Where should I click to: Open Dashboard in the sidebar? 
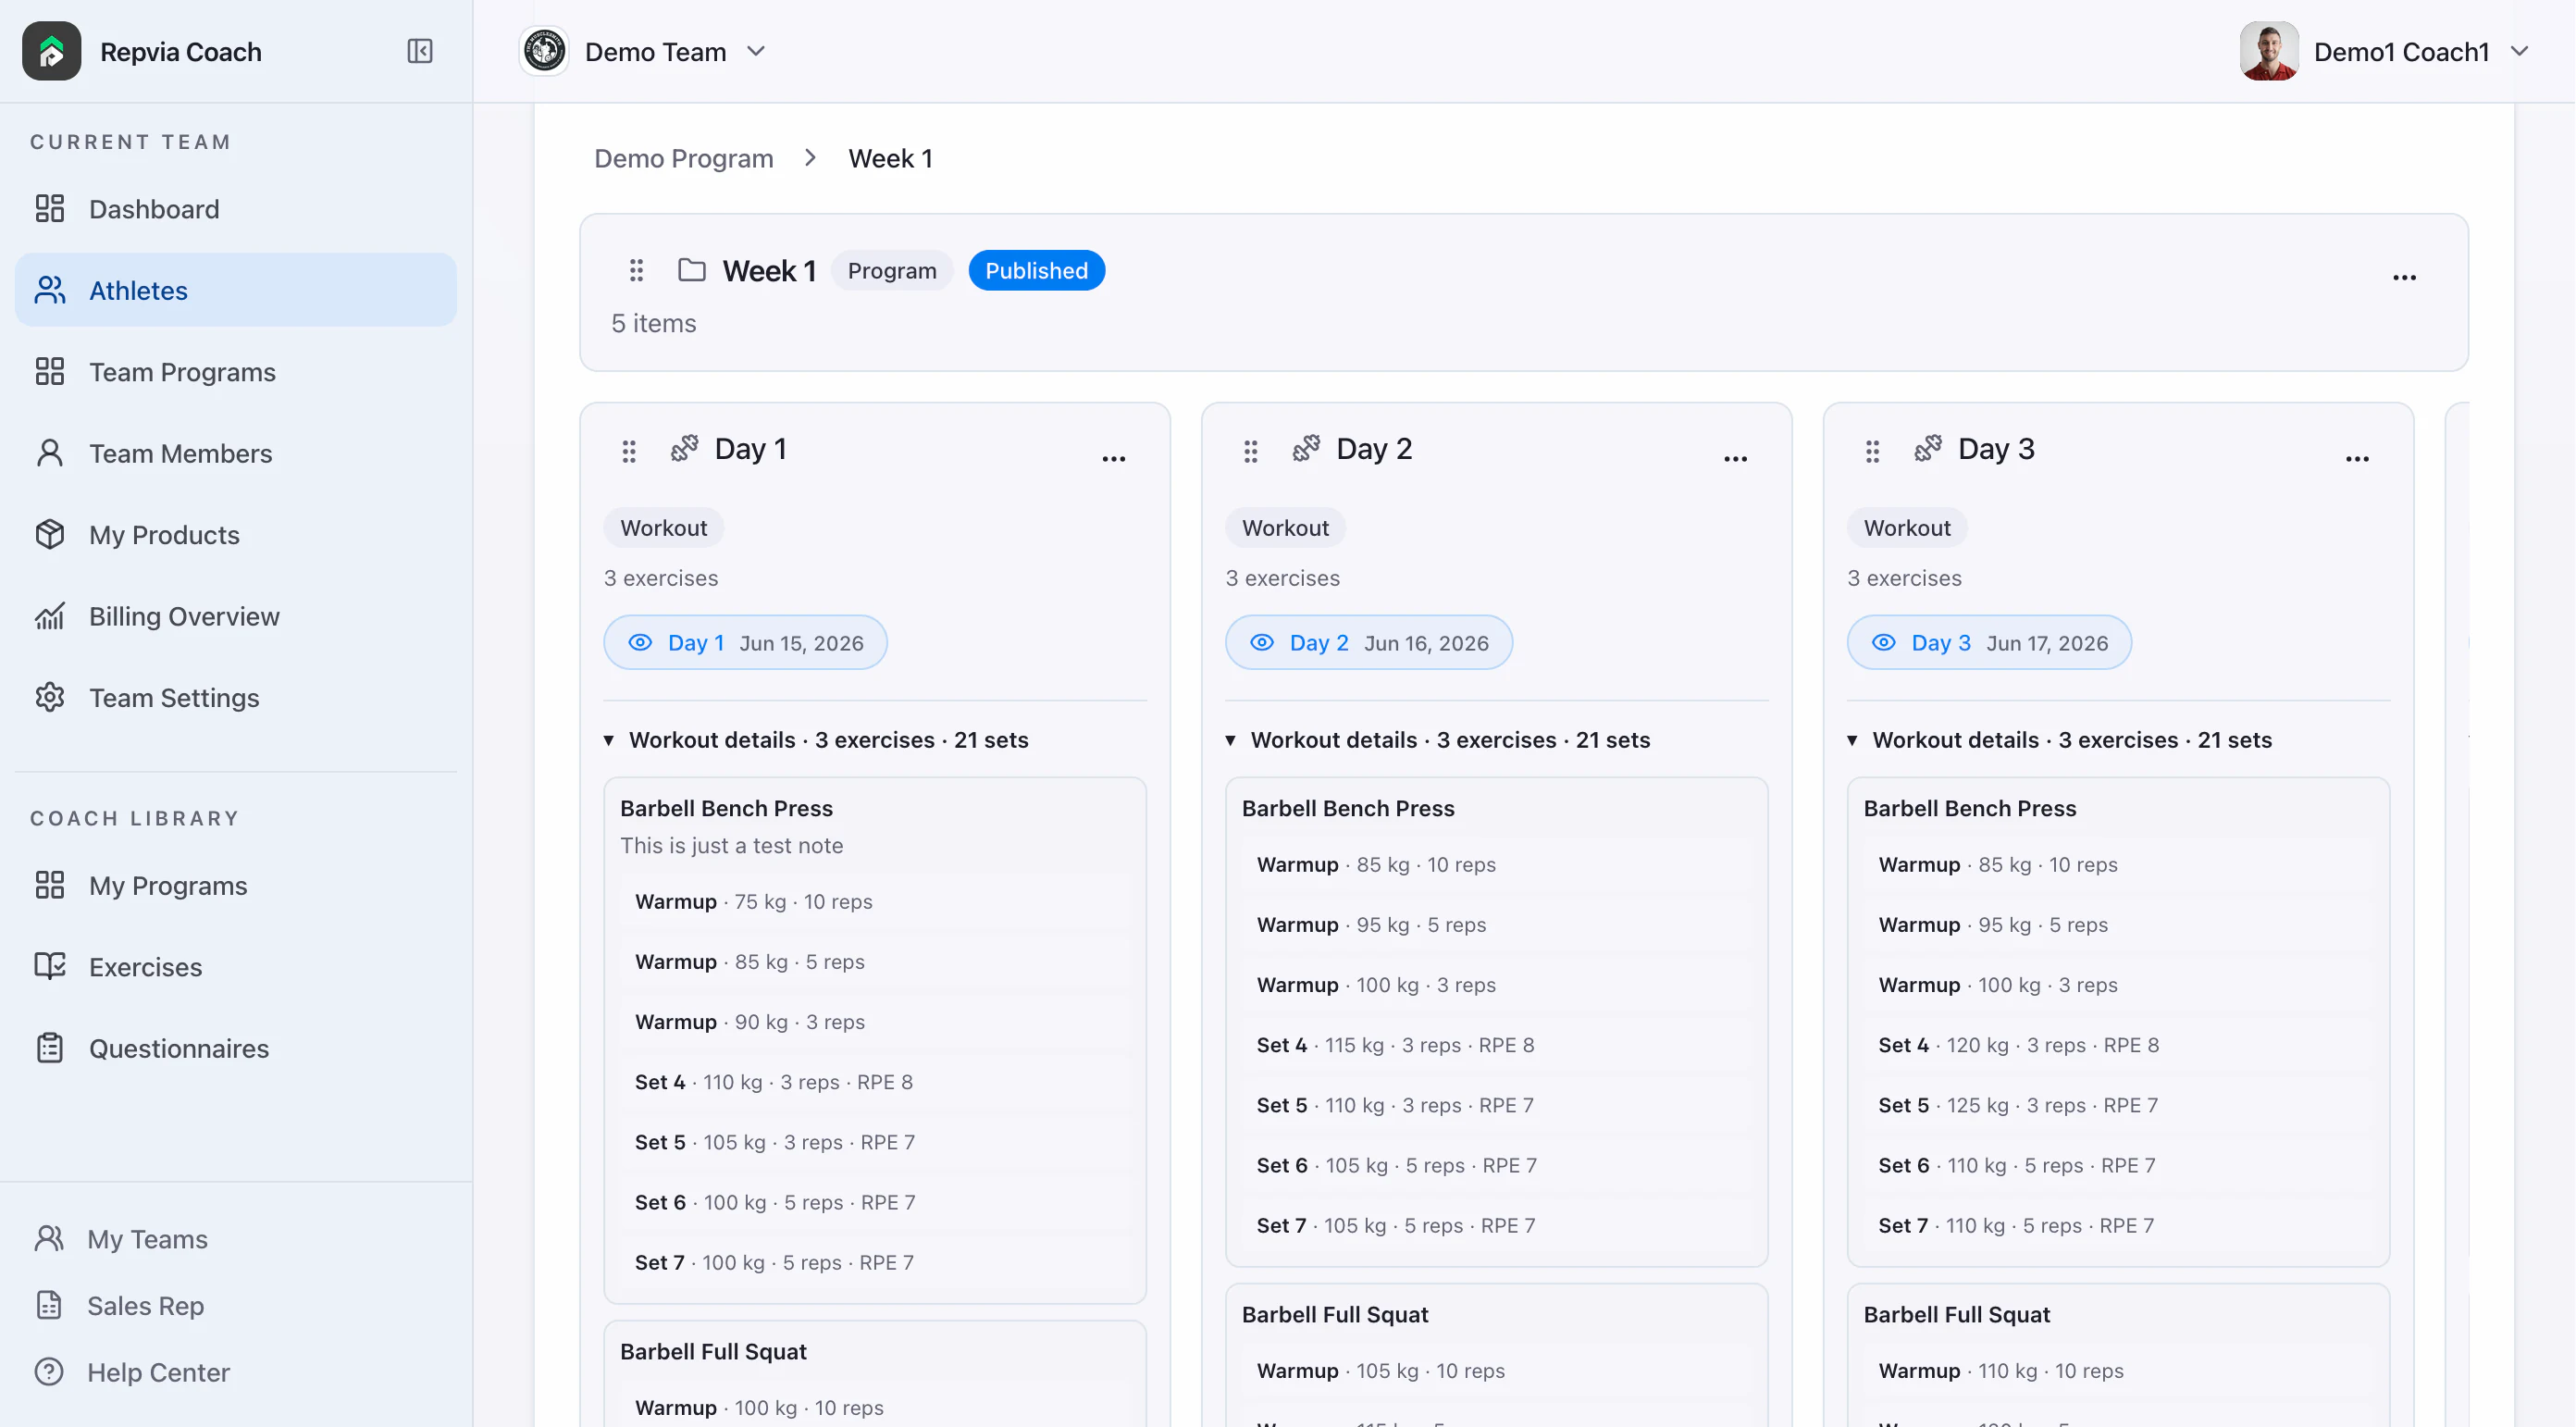tap(236, 209)
